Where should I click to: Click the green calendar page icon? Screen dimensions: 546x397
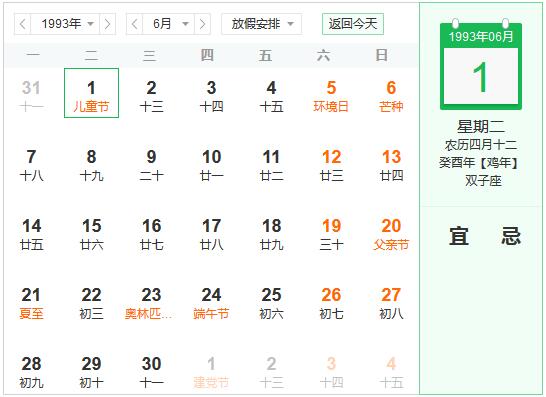click(481, 66)
